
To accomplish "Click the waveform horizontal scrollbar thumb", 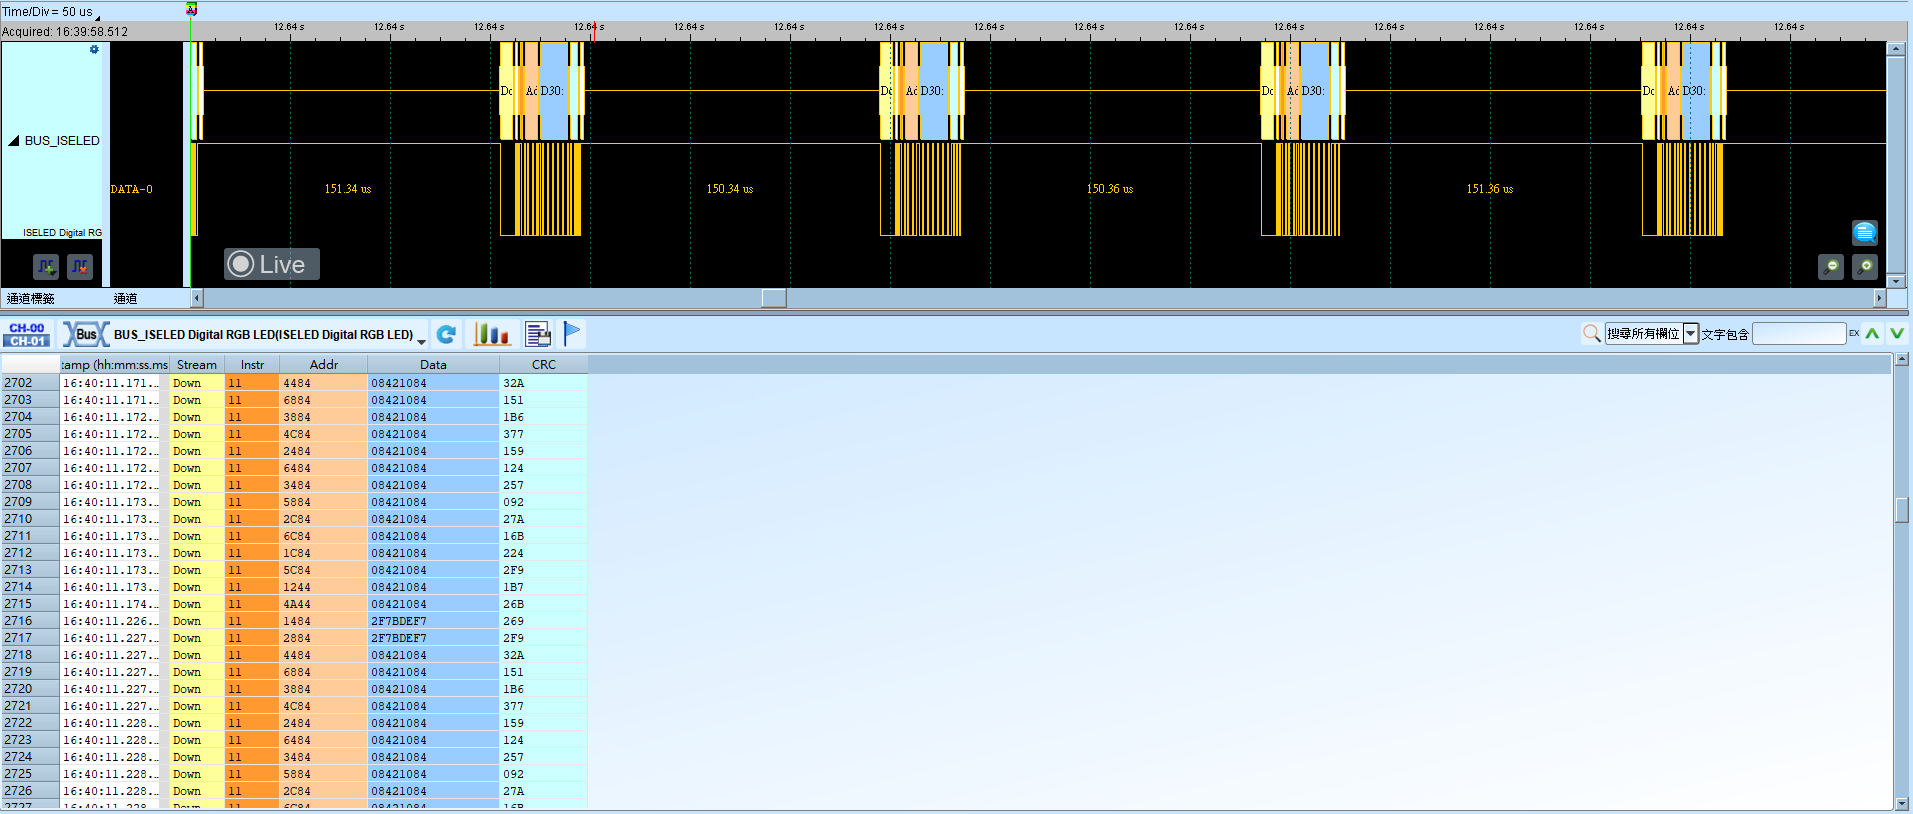I will tap(774, 298).
